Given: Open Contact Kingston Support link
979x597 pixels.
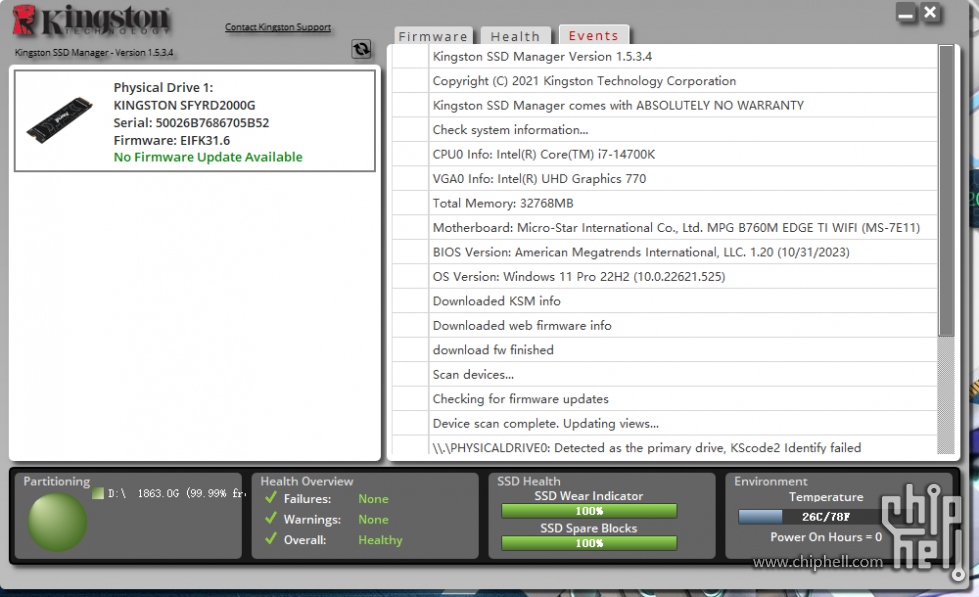Looking at the screenshot, I should [278, 27].
